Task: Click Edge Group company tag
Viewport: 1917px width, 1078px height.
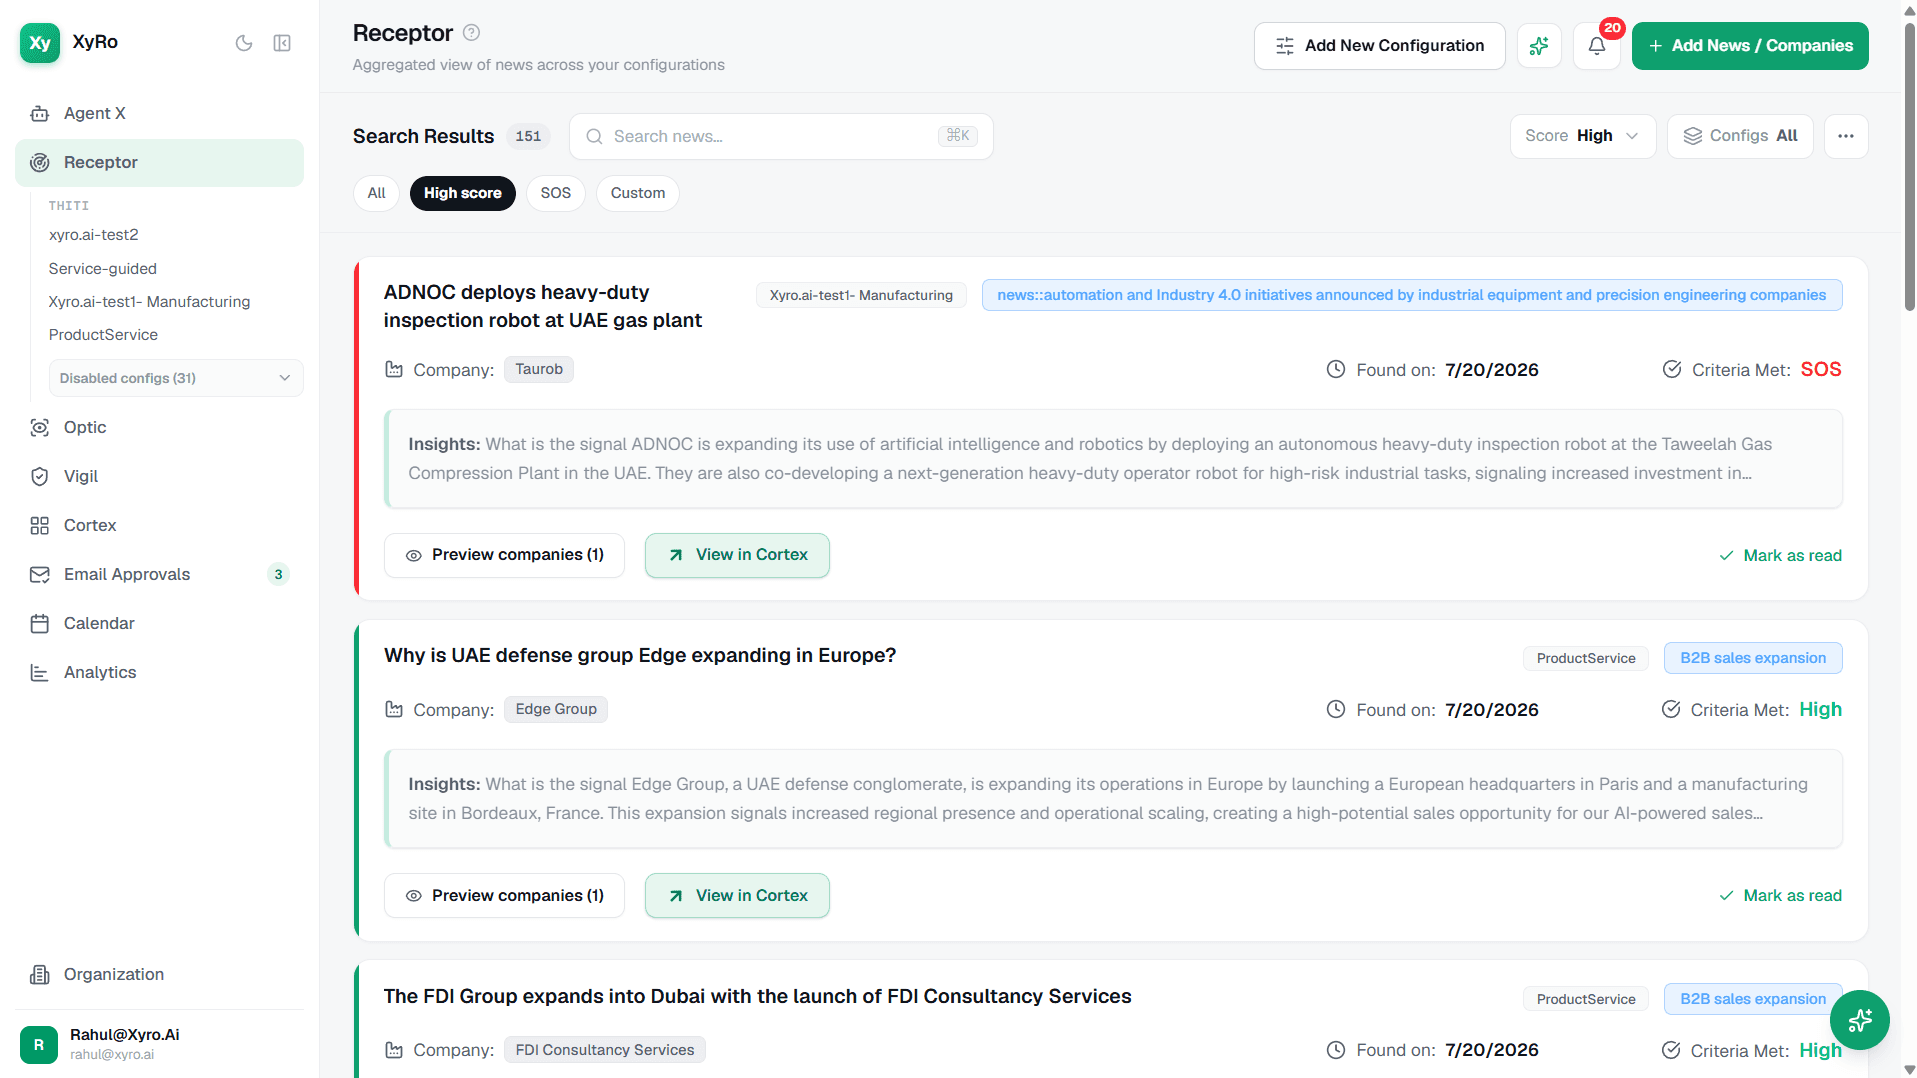Action: [556, 709]
